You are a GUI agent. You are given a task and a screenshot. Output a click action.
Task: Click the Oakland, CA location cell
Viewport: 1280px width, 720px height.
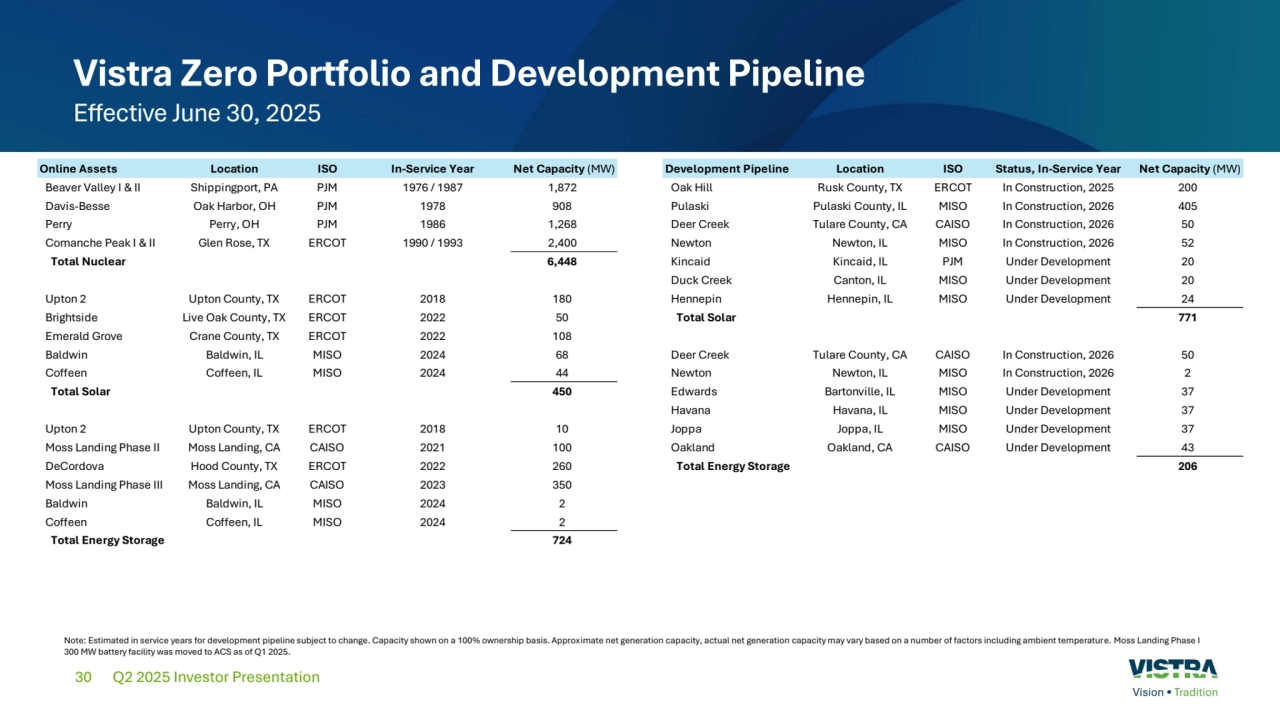tap(860, 448)
